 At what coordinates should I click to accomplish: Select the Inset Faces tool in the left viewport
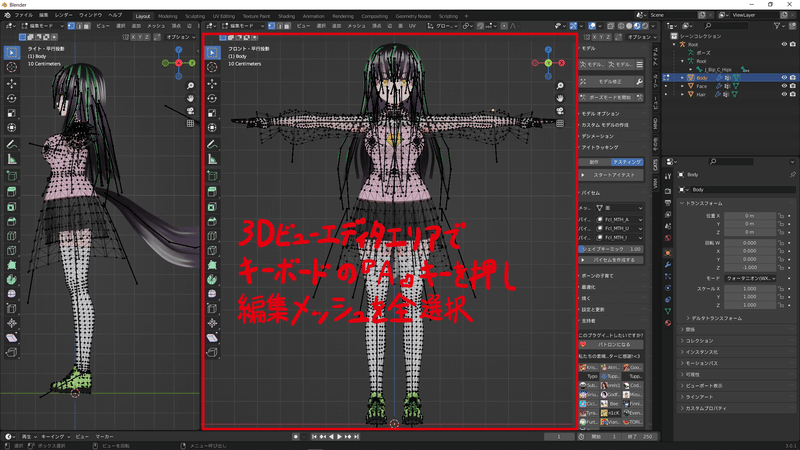(x=12, y=207)
